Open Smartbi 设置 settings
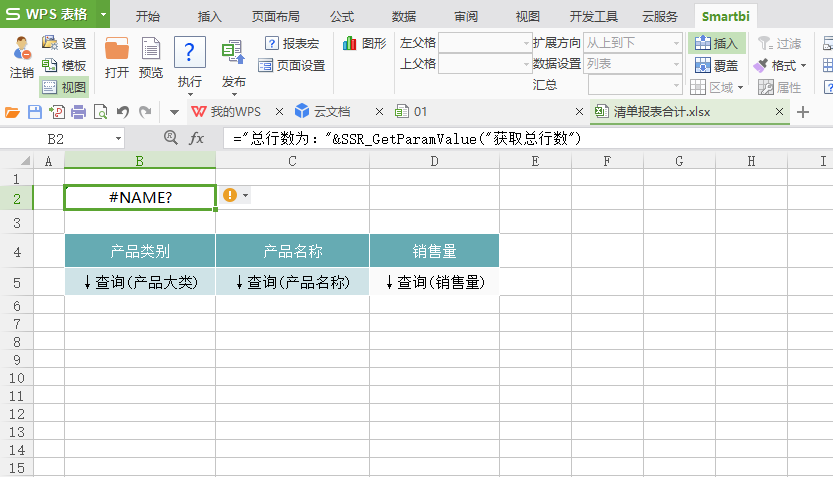The width and height of the screenshot is (833, 477). 64,43
